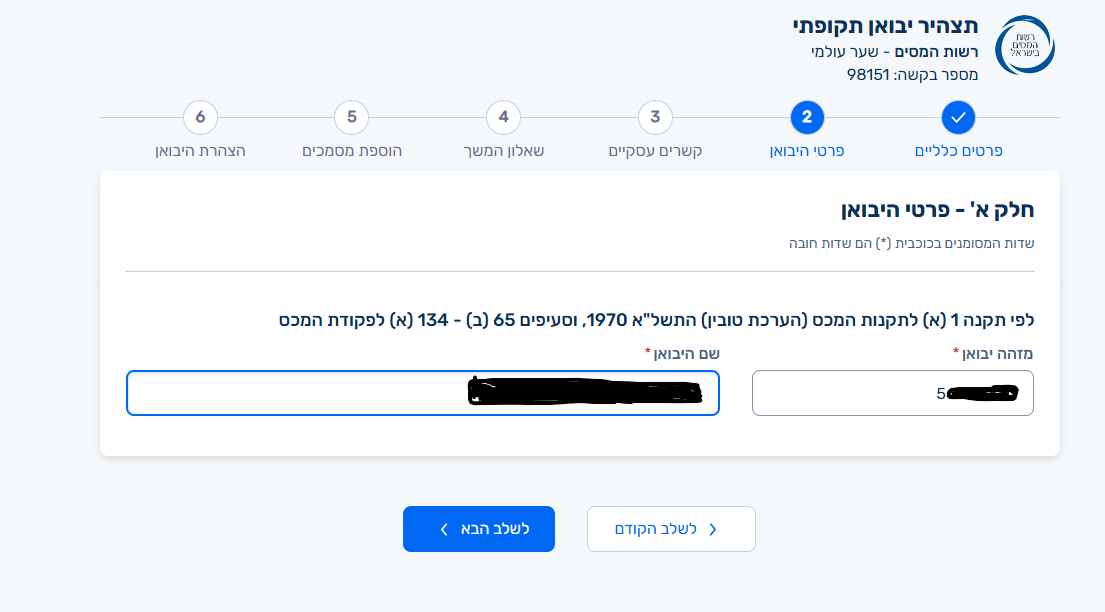
Task: Open step 5 circle
Action: point(352,117)
